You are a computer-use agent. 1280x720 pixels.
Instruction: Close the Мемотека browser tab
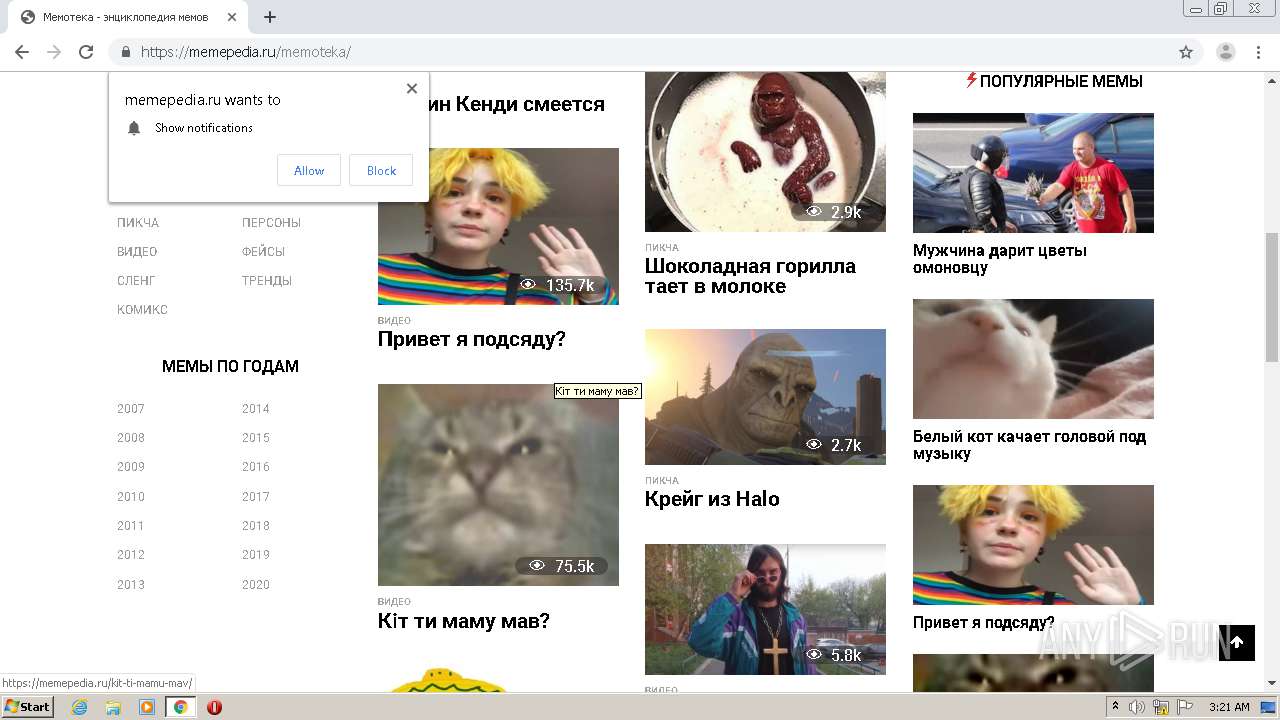point(232,17)
